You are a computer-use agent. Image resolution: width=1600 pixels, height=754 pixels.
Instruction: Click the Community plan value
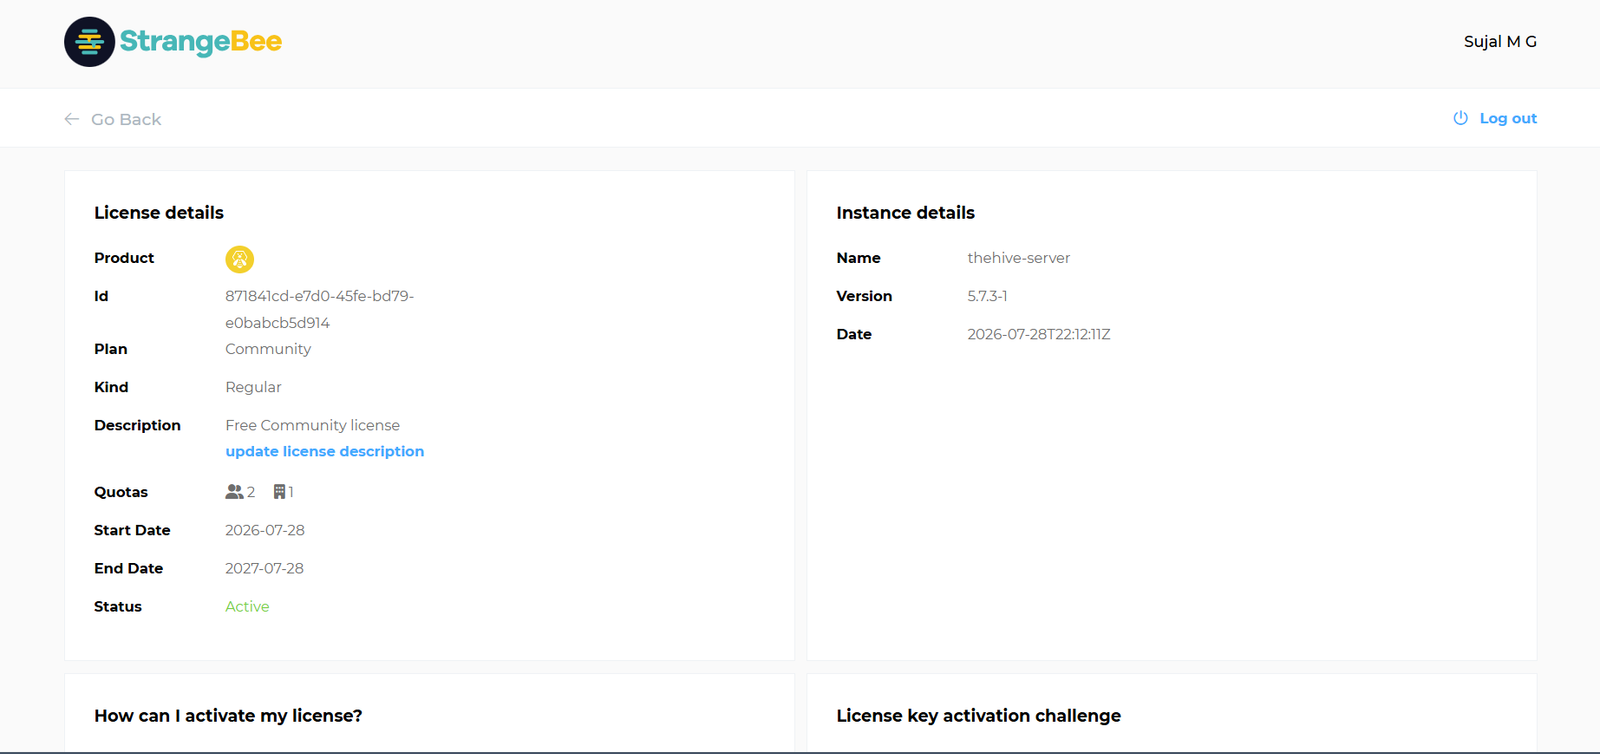point(268,349)
